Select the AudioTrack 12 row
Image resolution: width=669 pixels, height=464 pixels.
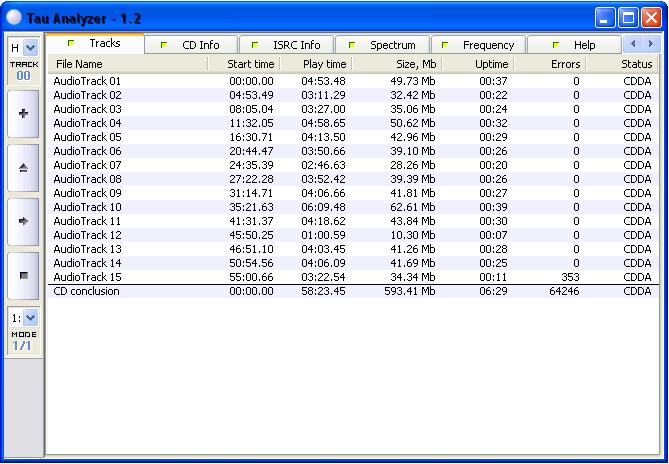353,235
